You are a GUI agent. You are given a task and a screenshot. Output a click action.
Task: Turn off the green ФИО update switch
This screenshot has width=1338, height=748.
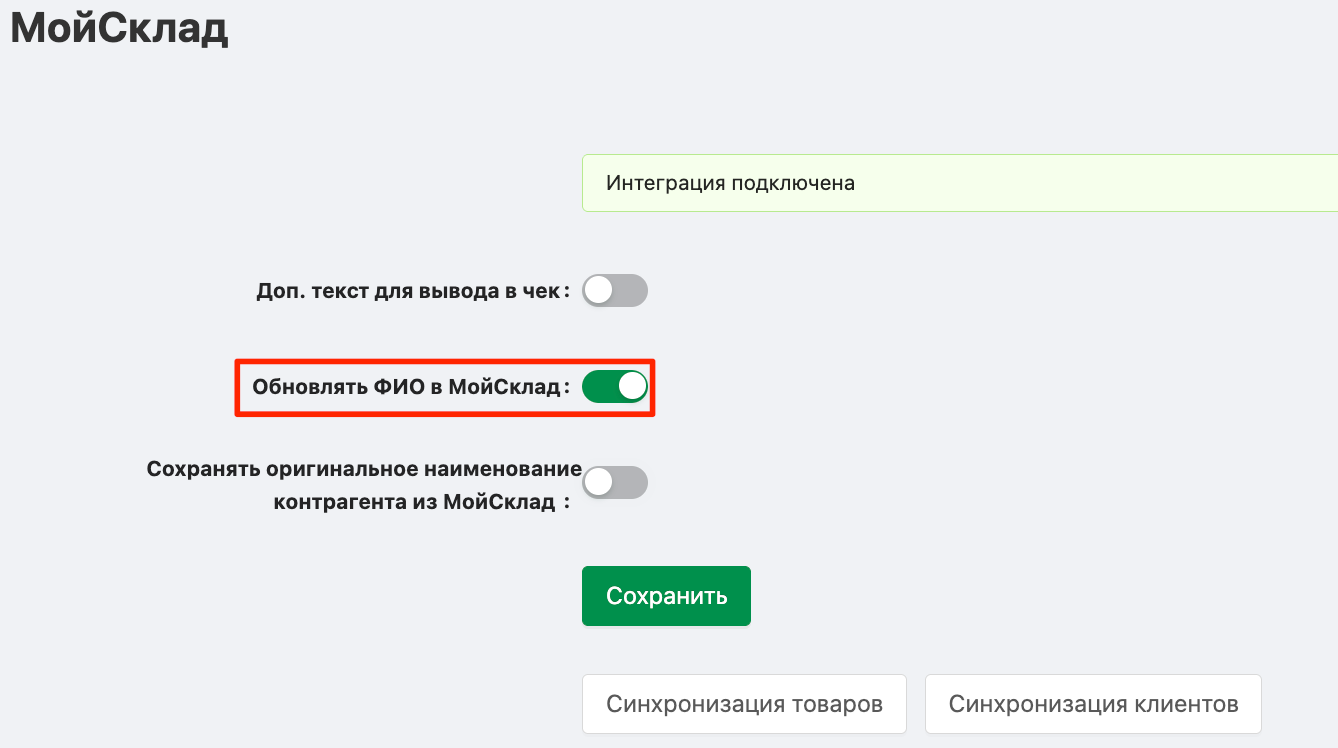coord(615,386)
